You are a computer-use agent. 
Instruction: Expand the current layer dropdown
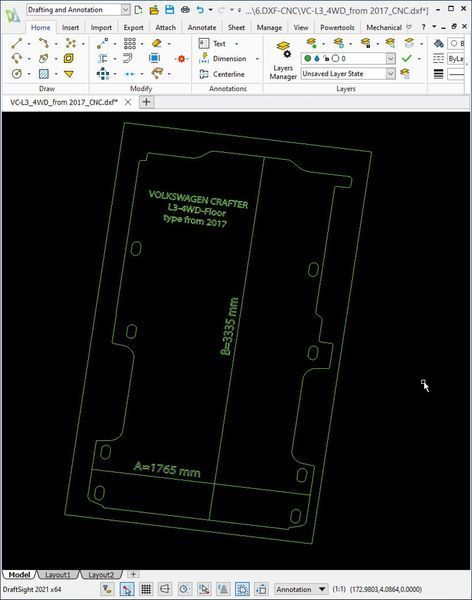[x=390, y=58]
